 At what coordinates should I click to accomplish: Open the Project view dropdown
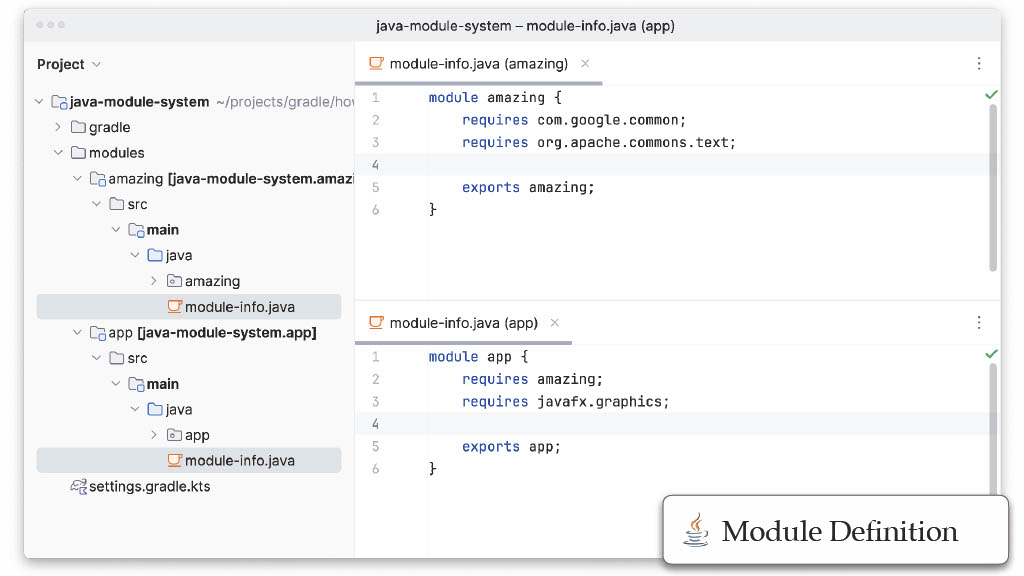[x=69, y=64]
